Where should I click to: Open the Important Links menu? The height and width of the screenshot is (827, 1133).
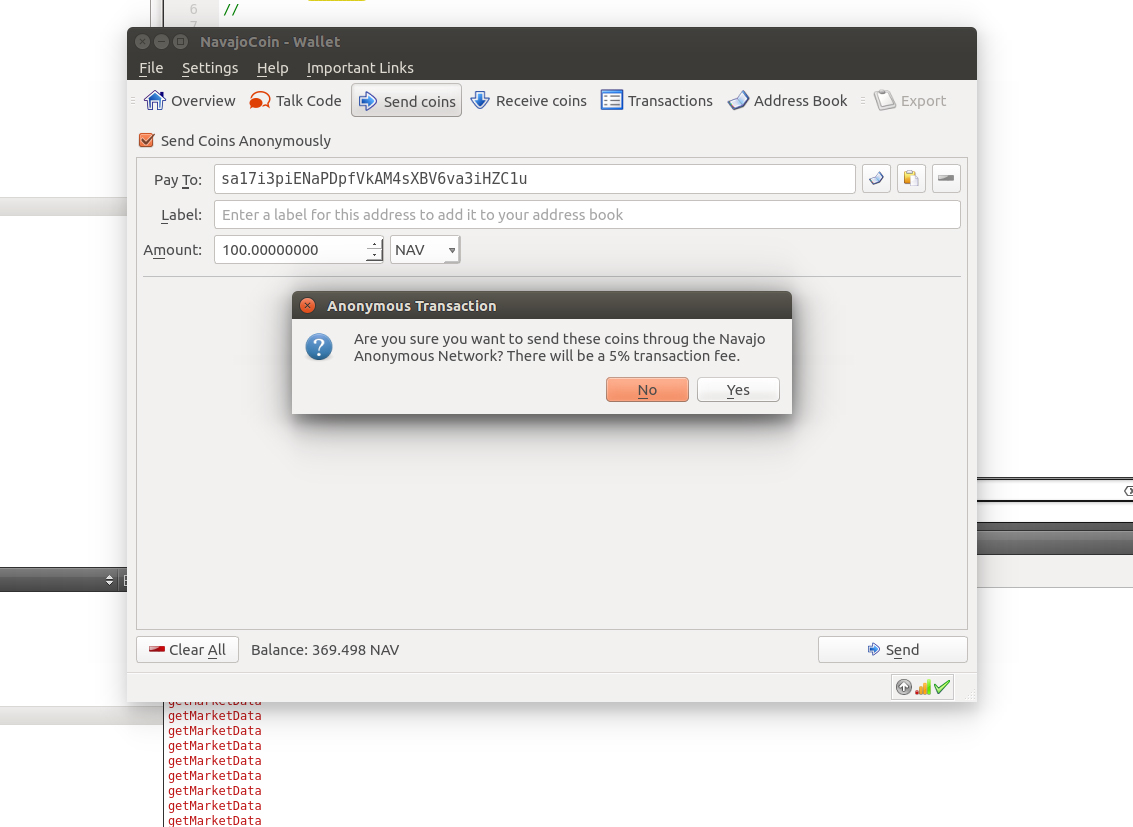point(360,68)
